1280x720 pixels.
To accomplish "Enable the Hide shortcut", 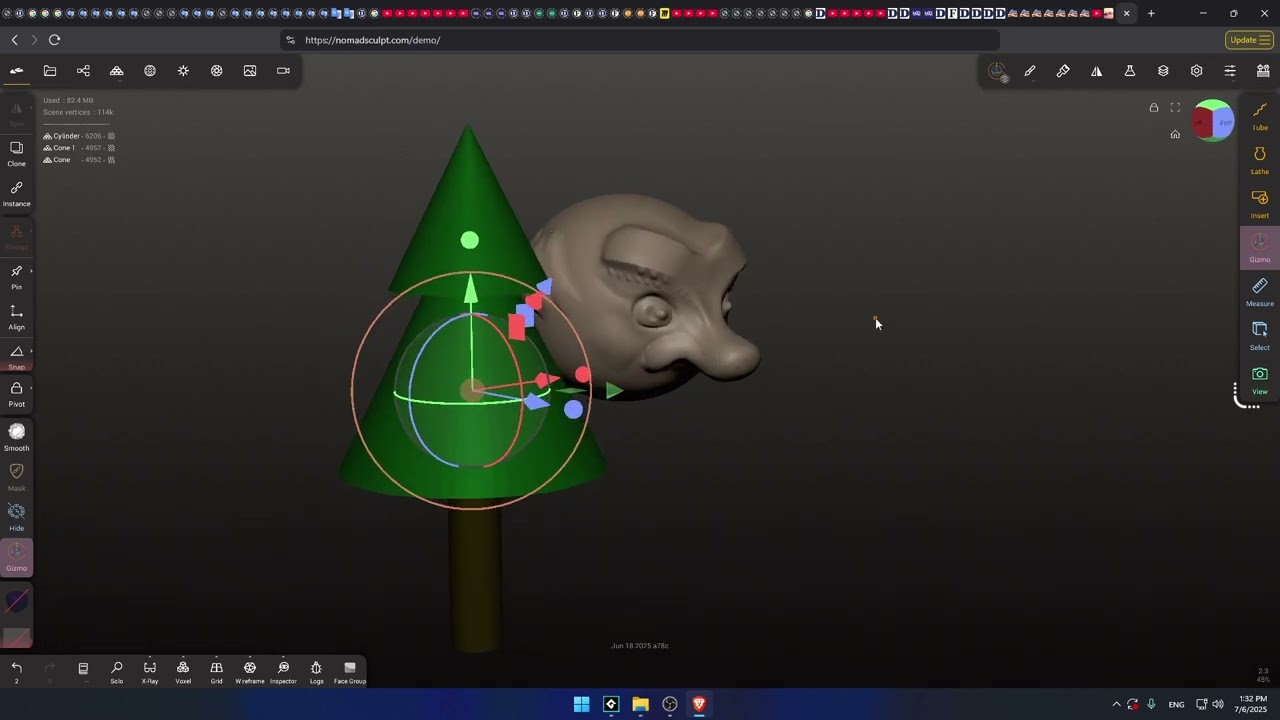I will pos(17,517).
